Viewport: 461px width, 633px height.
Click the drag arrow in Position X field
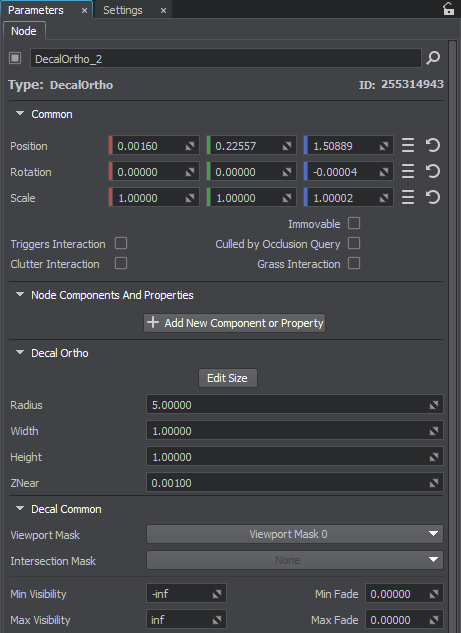[x=189, y=146]
